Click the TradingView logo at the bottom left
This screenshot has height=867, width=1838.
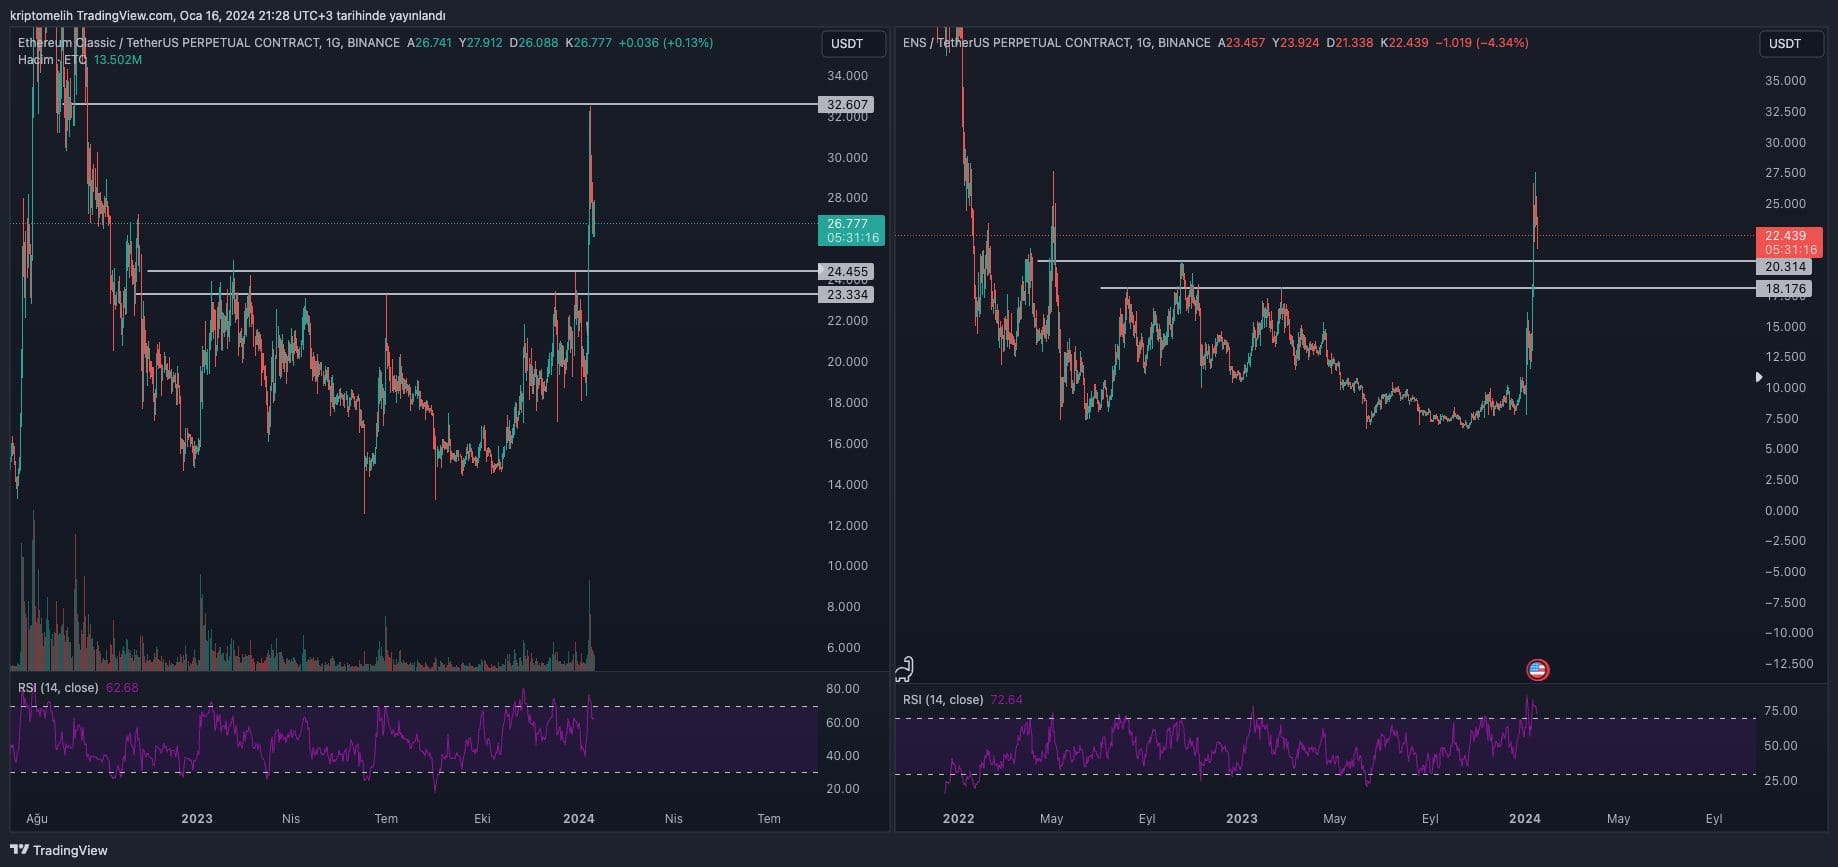click(x=59, y=850)
